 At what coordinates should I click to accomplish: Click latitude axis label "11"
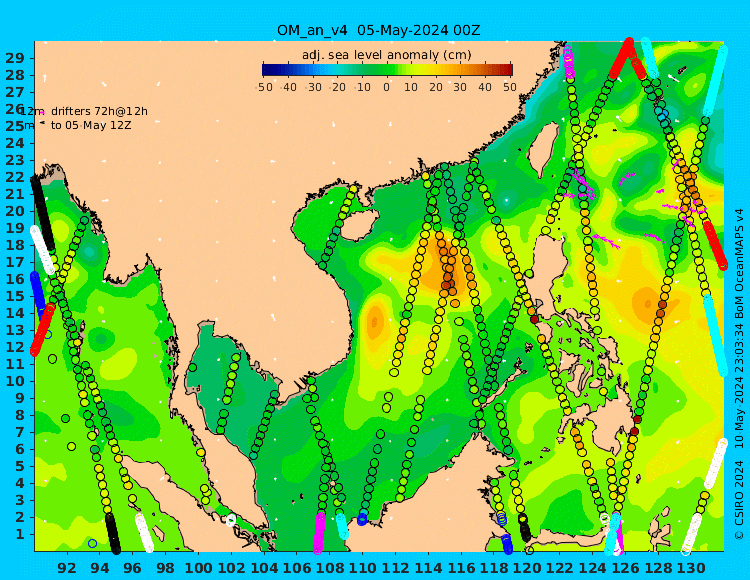point(14,364)
